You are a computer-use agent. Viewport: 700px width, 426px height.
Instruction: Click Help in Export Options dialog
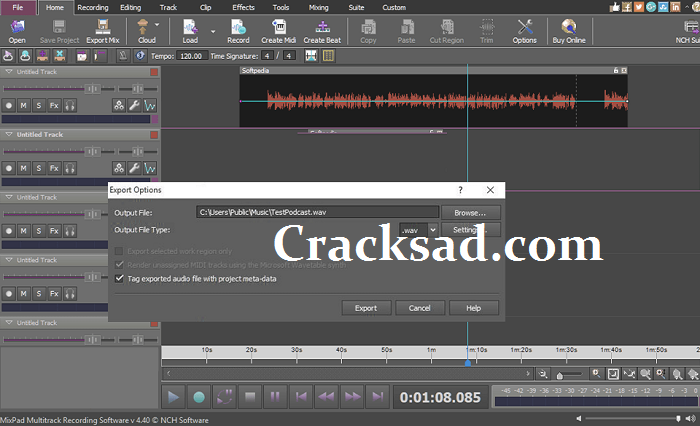(x=474, y=308)
